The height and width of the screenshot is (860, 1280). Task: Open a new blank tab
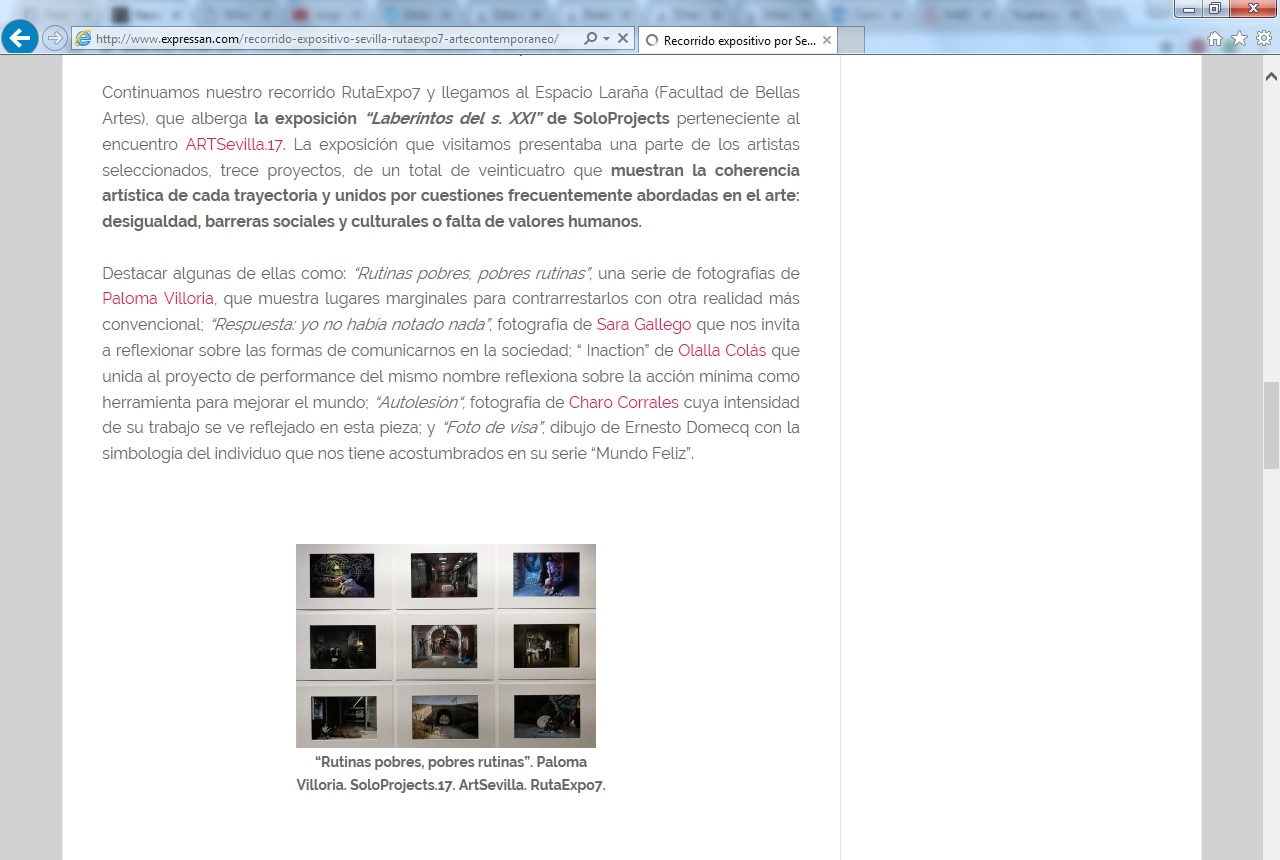851,40
